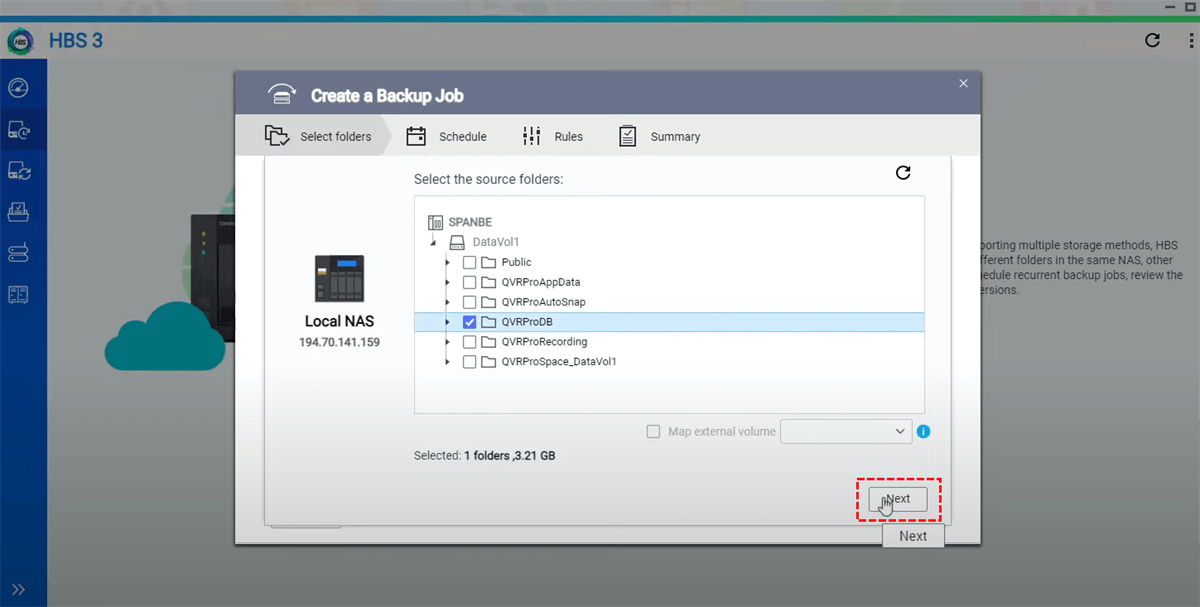
Task: Click the refresh icon in HBS 3 title bar
Action: [x=1152, y=41]
